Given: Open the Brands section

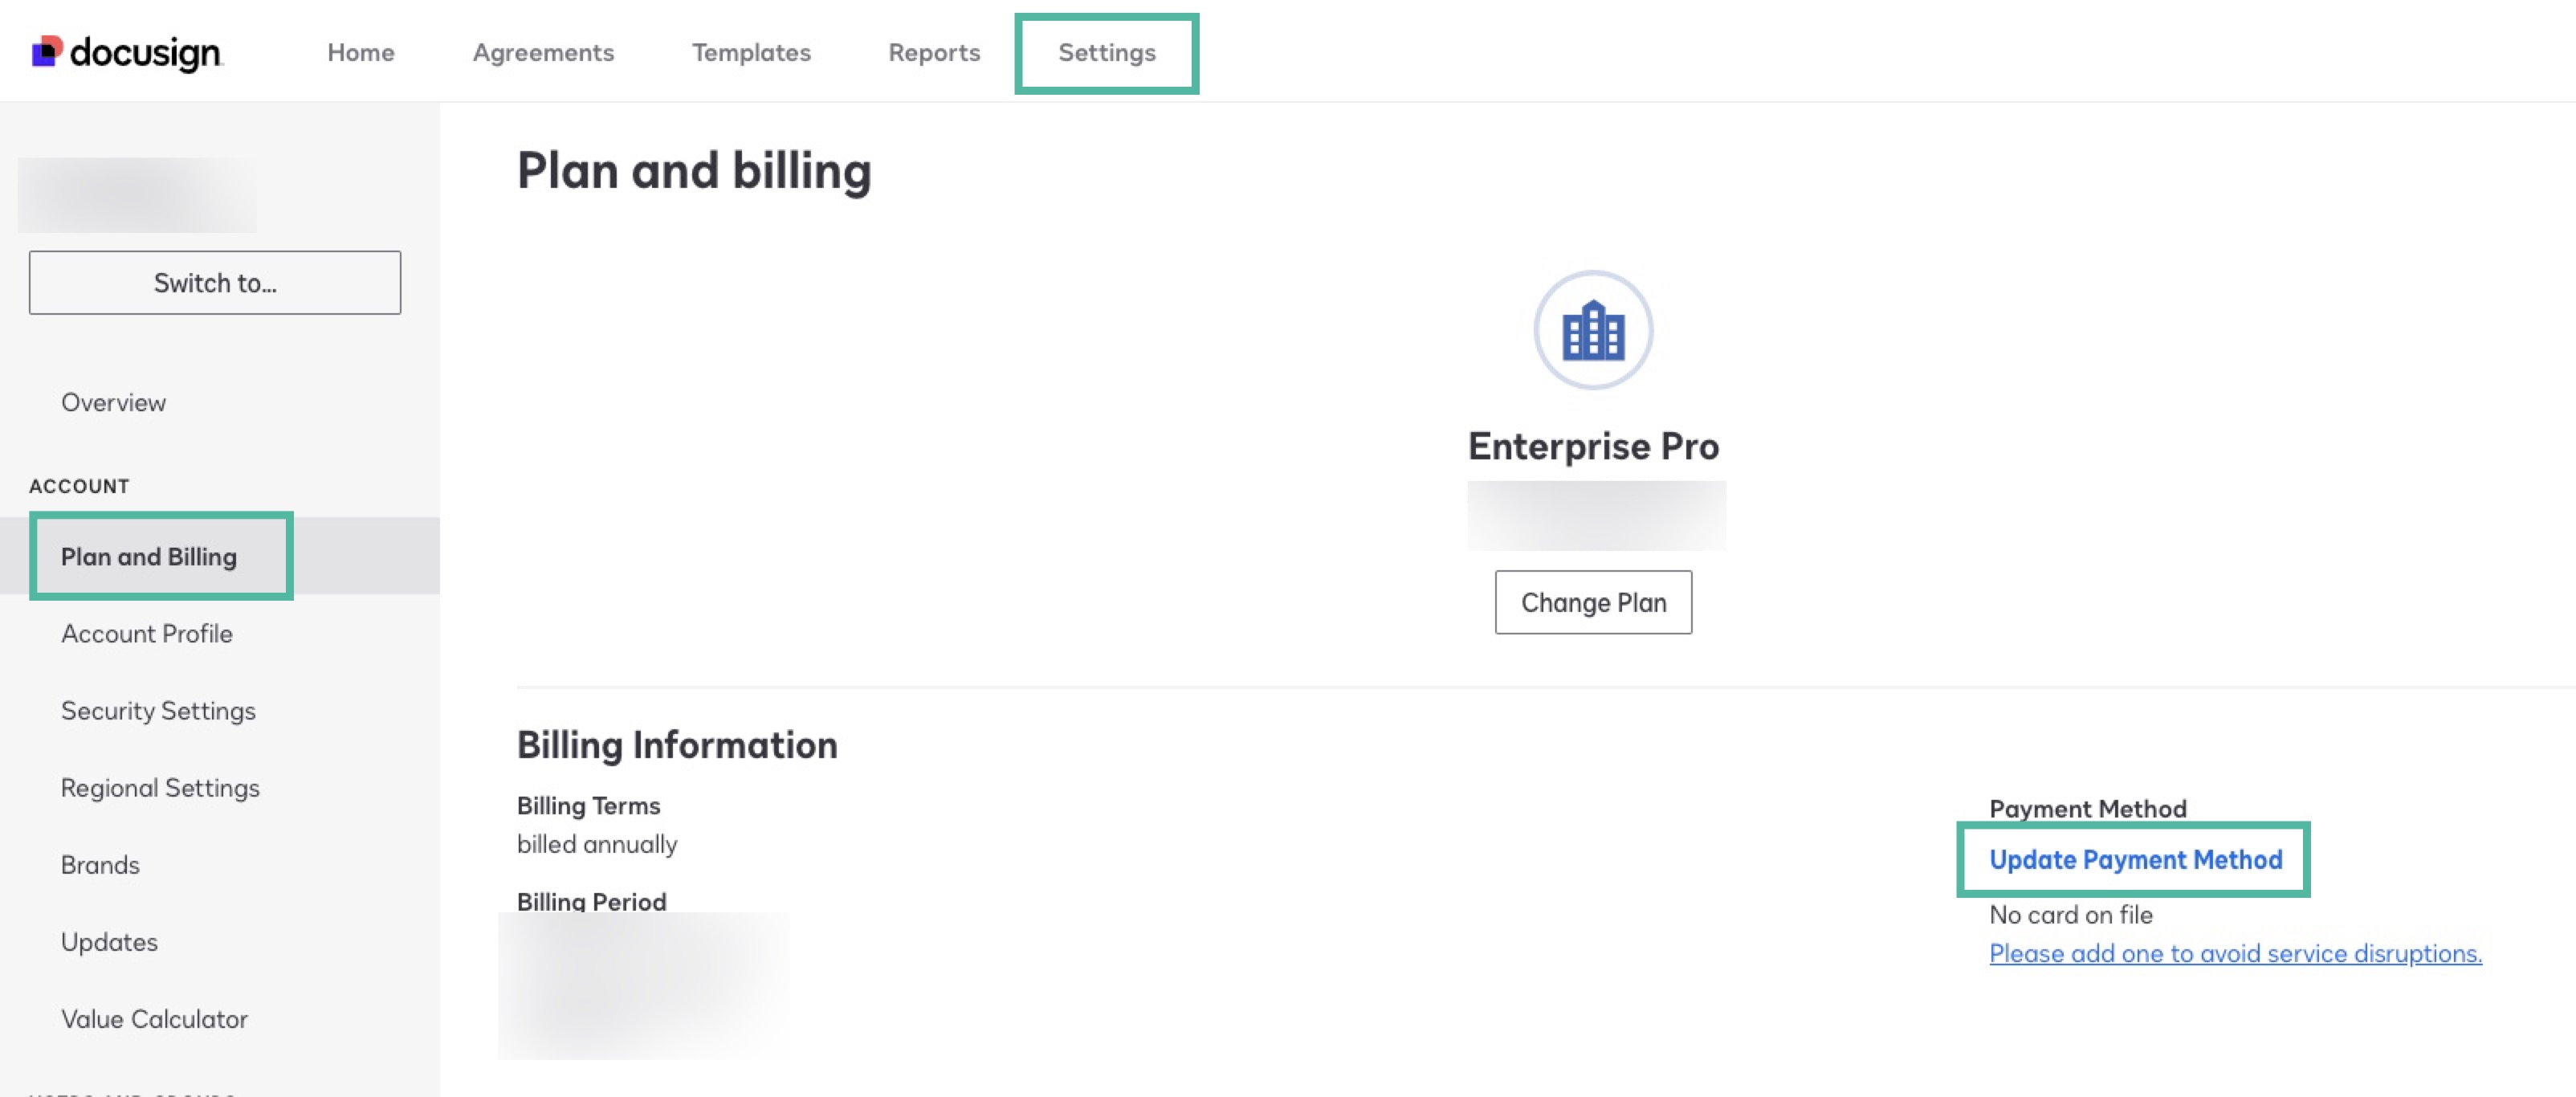Looking at the screenshot, I should [100, 865].
